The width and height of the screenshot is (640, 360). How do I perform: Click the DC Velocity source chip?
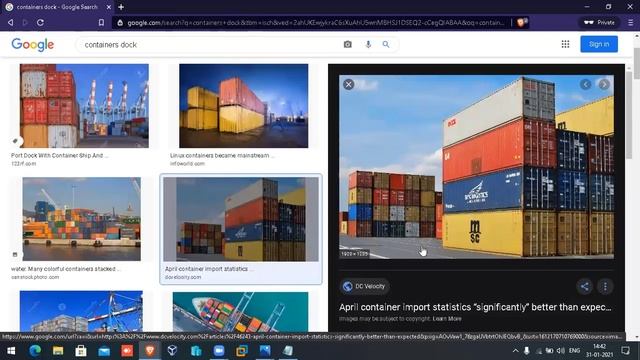(364, 287)
